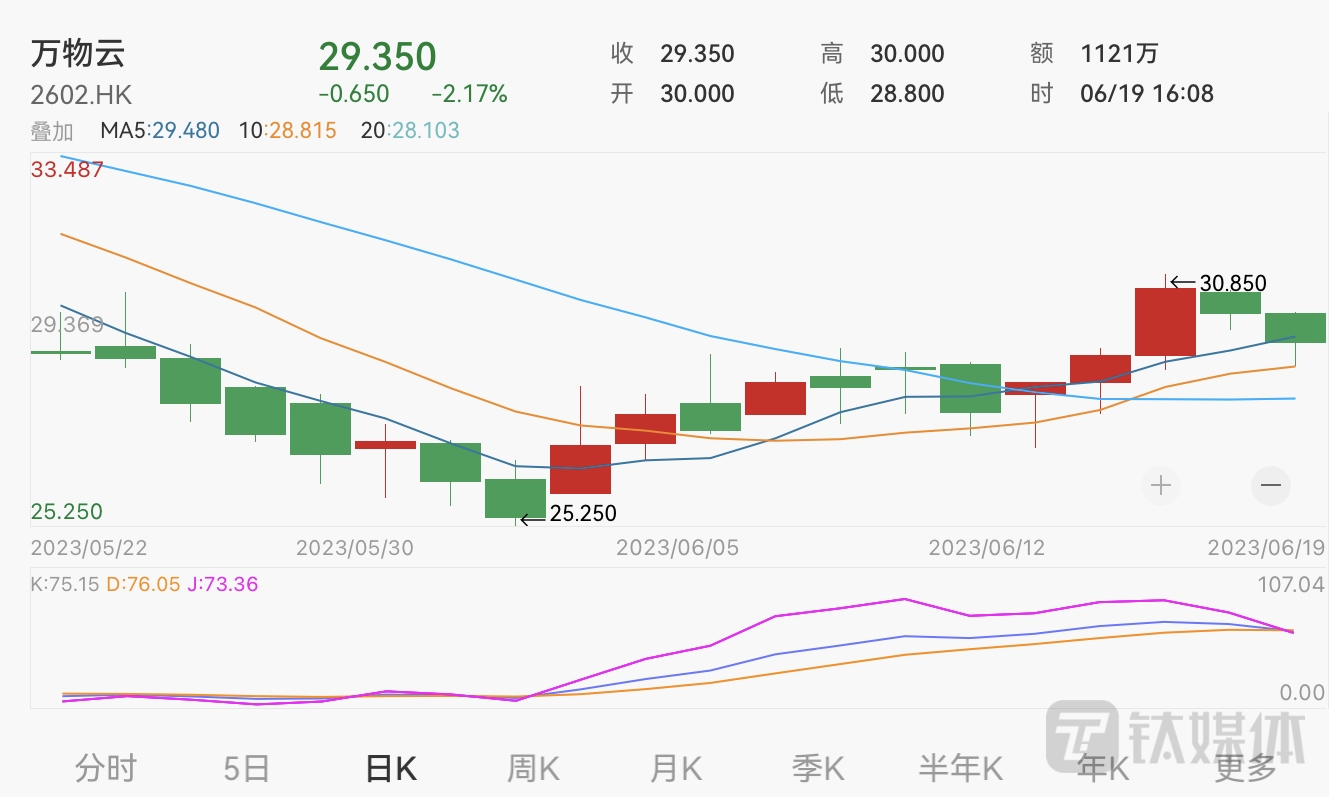Select the 5日 five-day tab
The width and height of the screenshot is (1329, 797).
coord(246,768)
